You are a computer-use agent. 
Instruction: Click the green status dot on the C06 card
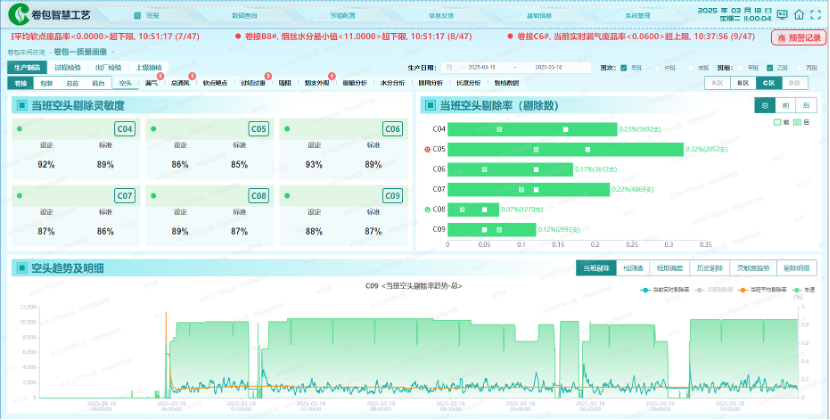(x=287, y=129)
